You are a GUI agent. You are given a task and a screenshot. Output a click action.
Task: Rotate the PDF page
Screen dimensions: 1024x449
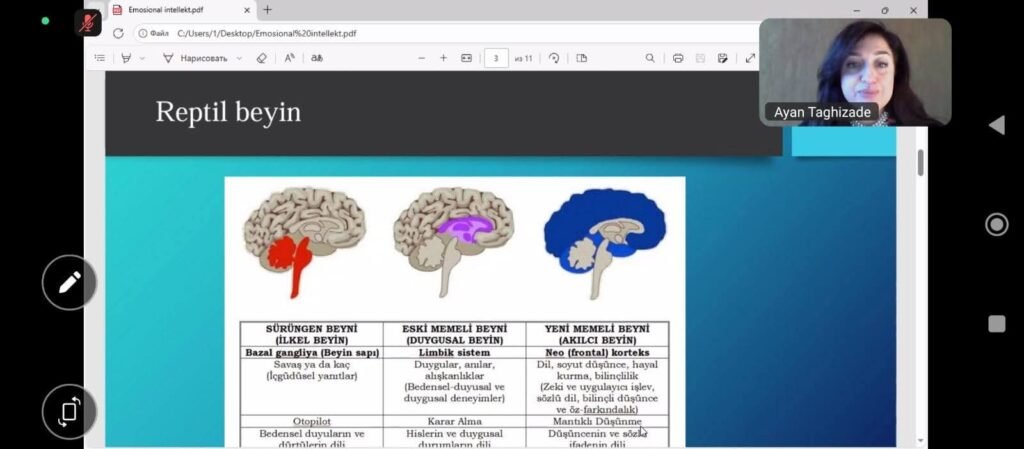[x=554, y=58]
